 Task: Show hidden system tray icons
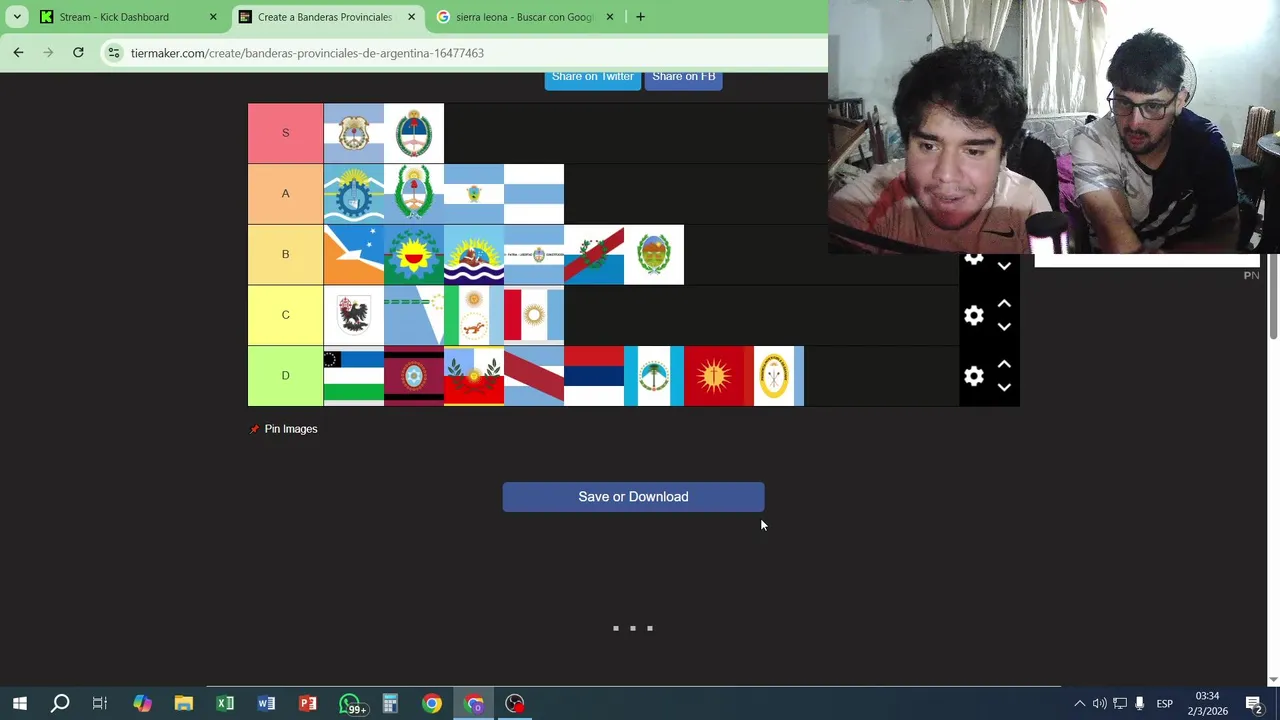click(x=1079, y=704)
